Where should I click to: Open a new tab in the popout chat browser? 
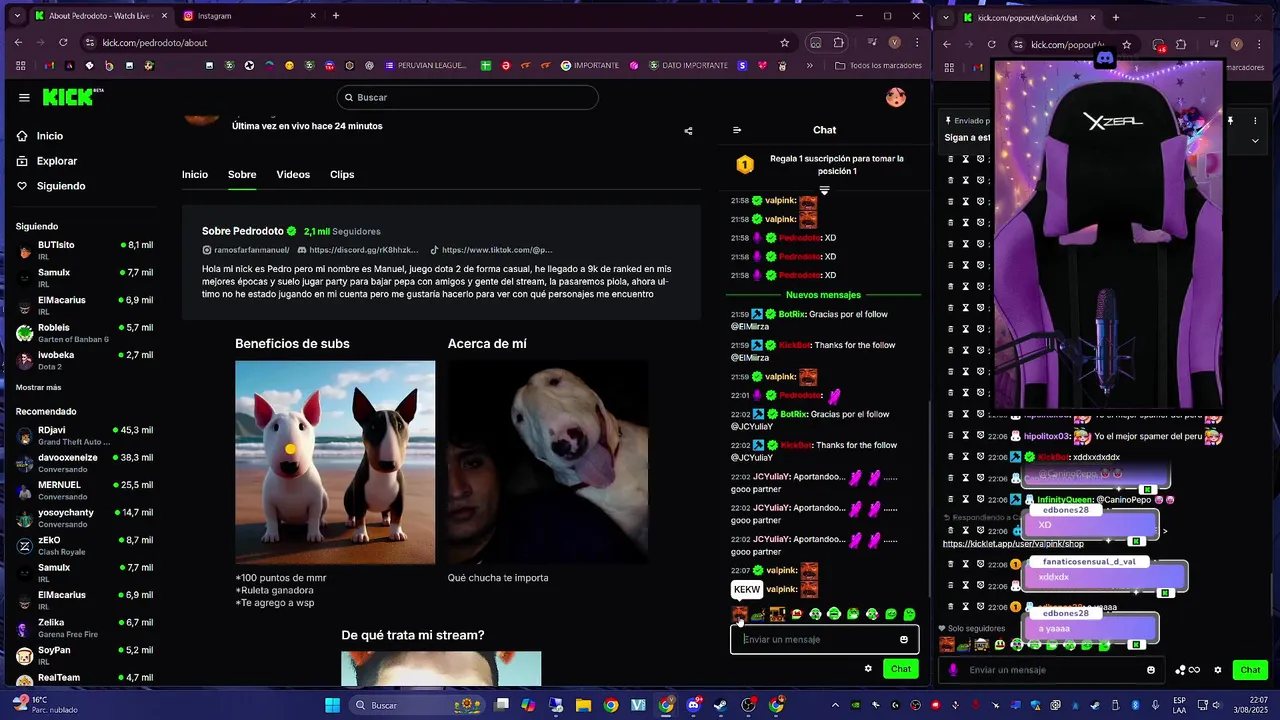point(1116,17)
